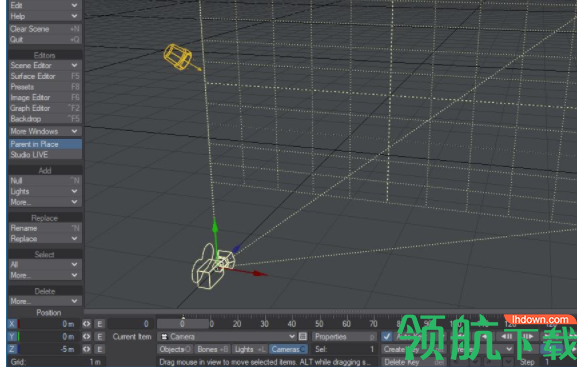This screenshot has height=367, width=577.
Task: Open the Presets window
Action: (45, 87)
